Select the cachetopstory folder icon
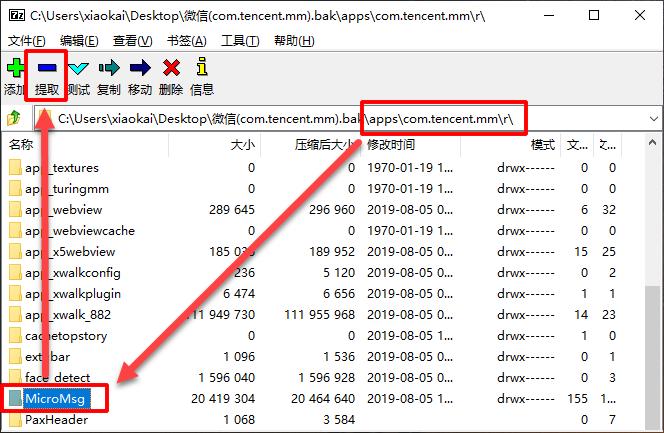The image size is (664, 433). coord(15,336)
